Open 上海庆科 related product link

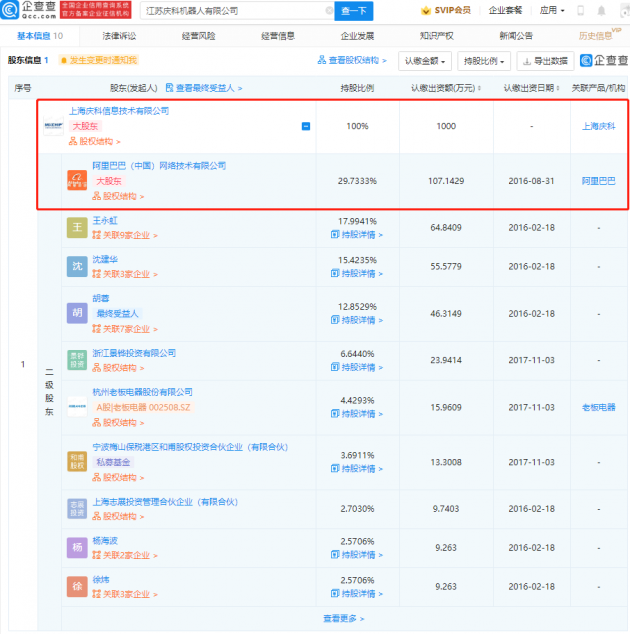tap(598, 126)
